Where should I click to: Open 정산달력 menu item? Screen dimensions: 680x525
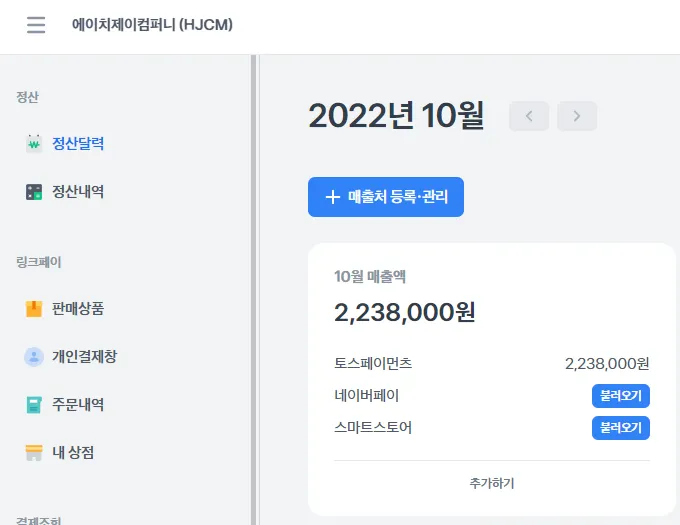78,144
